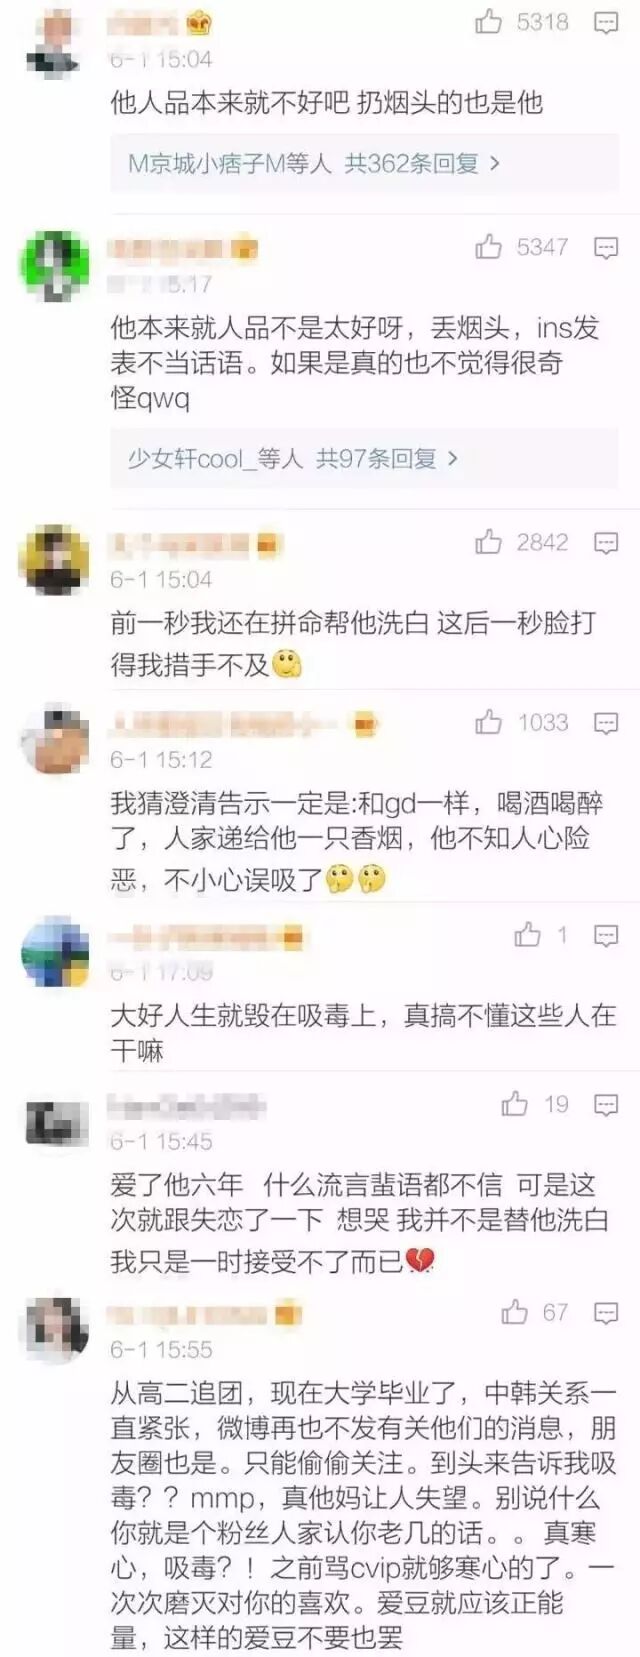Viewport: 640px width, 1657px height.
Task: Open avatar of first commenter at top
Action: pos(54,42)
